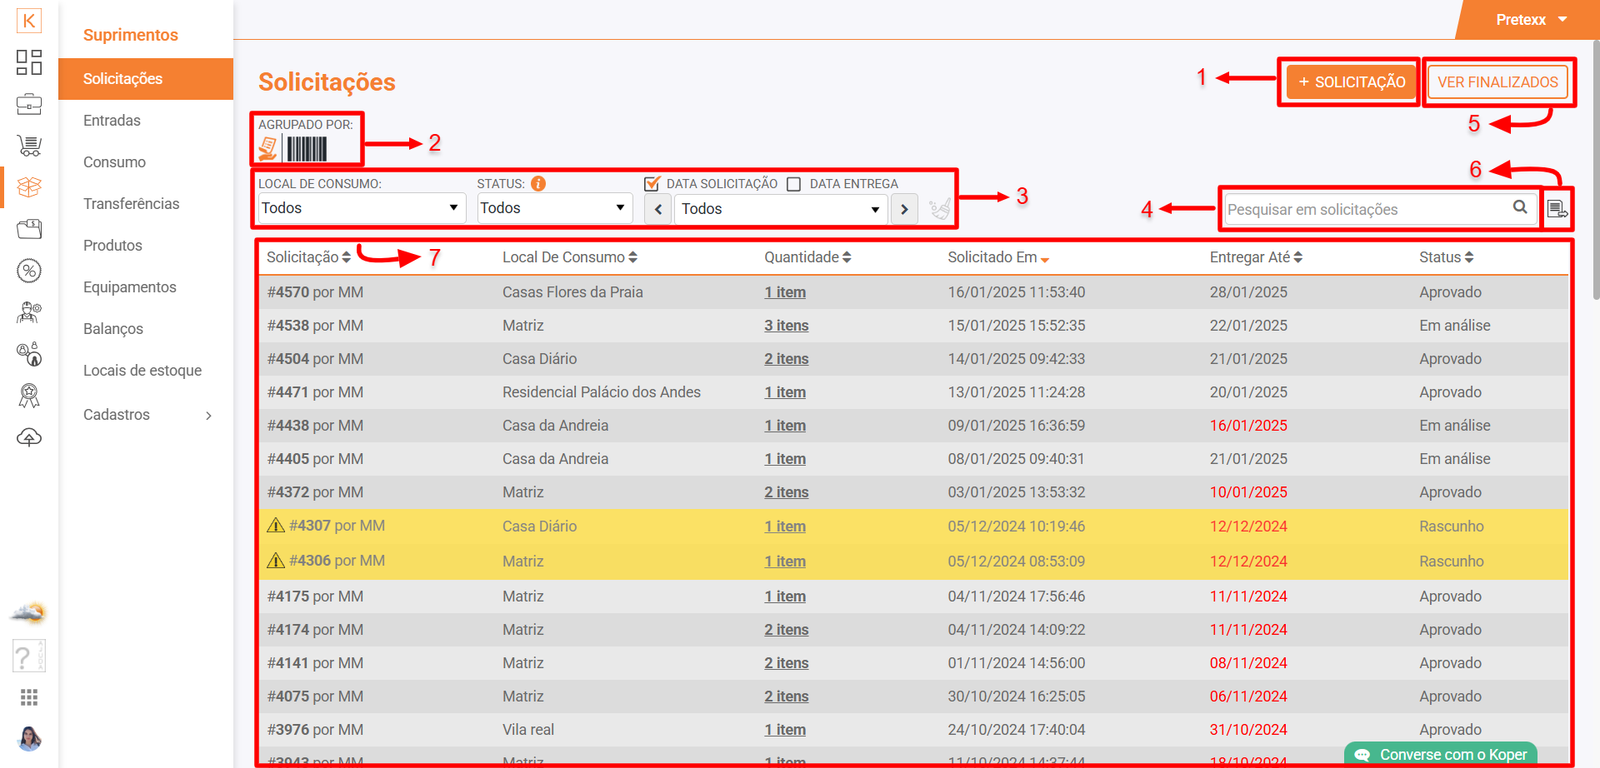Click the magnifying glass search icon

(1520, 207)
